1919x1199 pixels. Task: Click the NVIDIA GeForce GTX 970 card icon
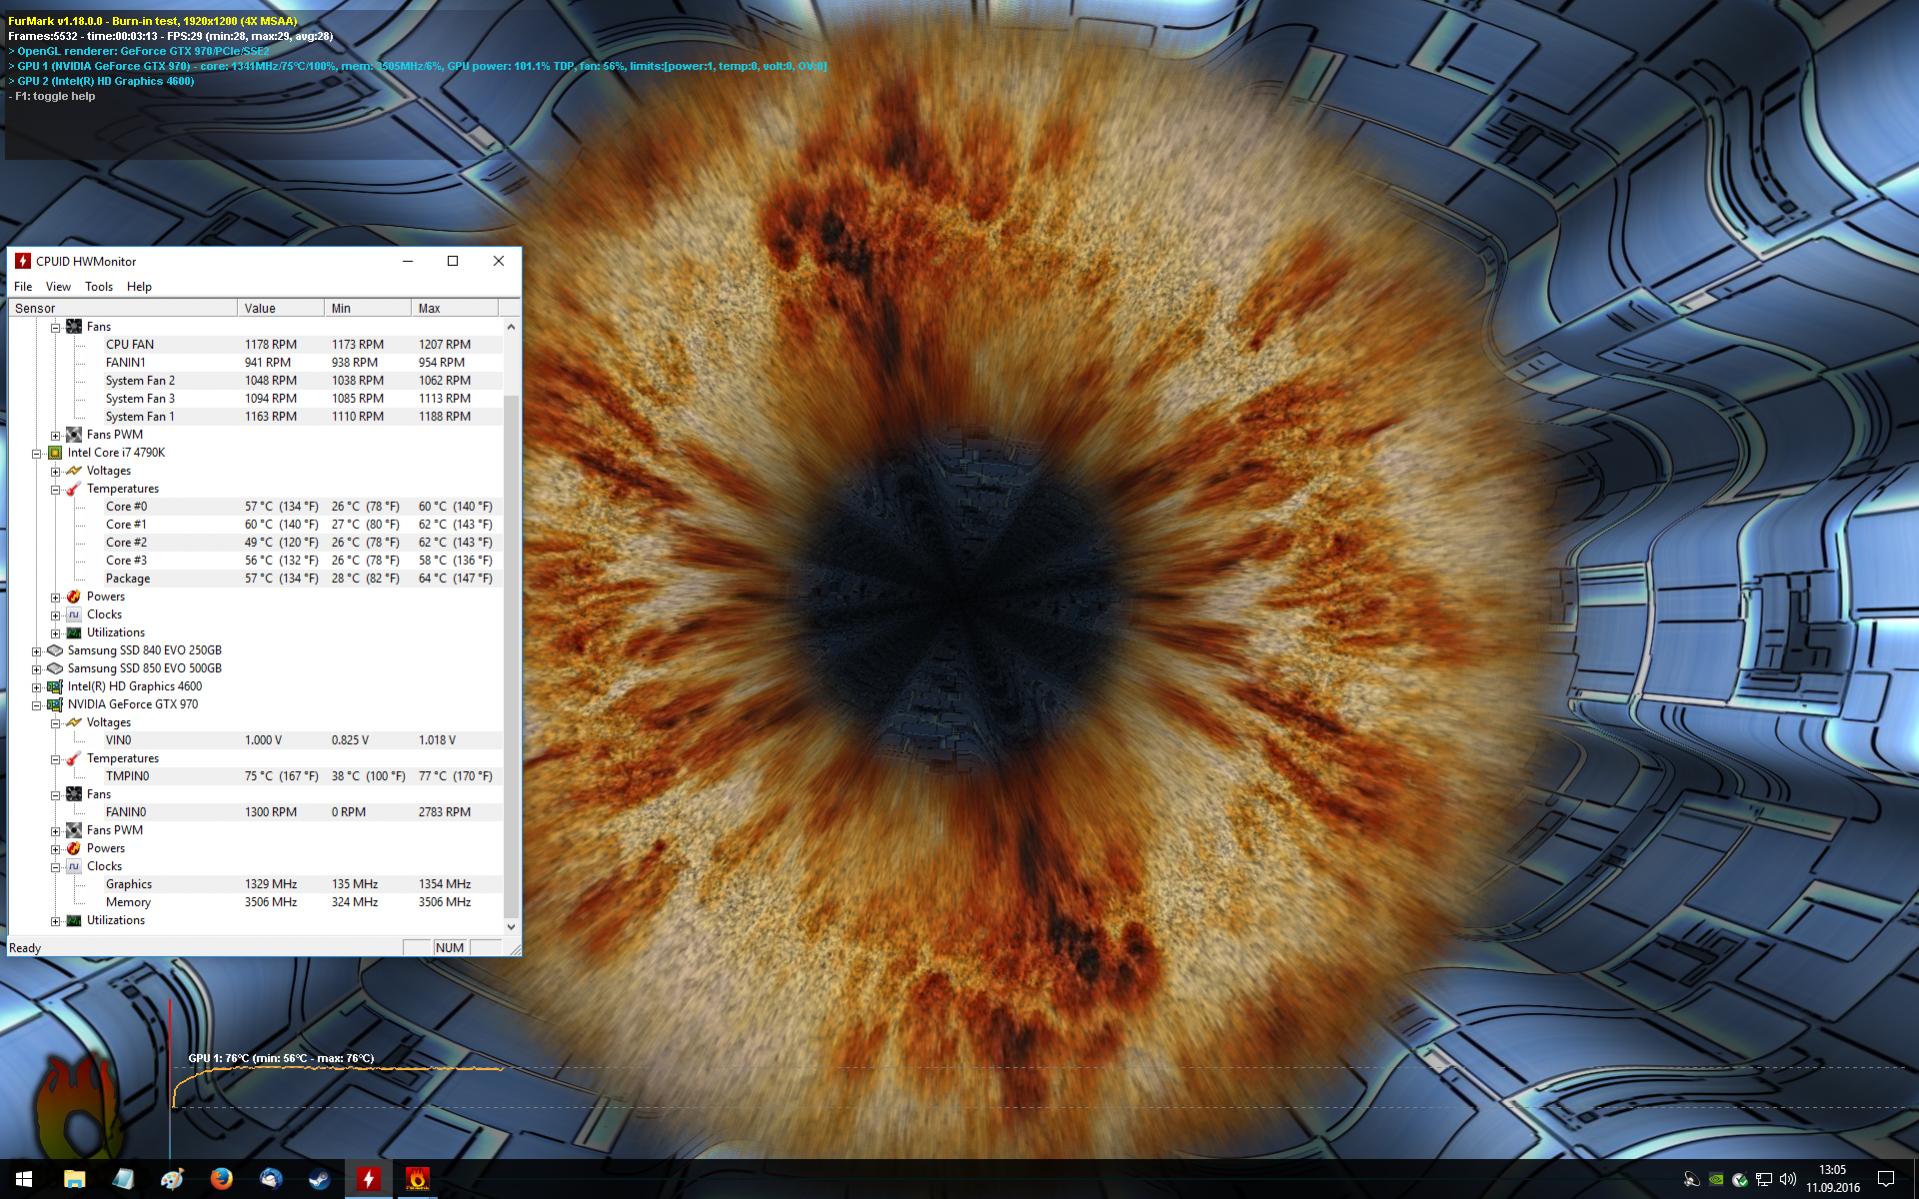click(55, 705)
